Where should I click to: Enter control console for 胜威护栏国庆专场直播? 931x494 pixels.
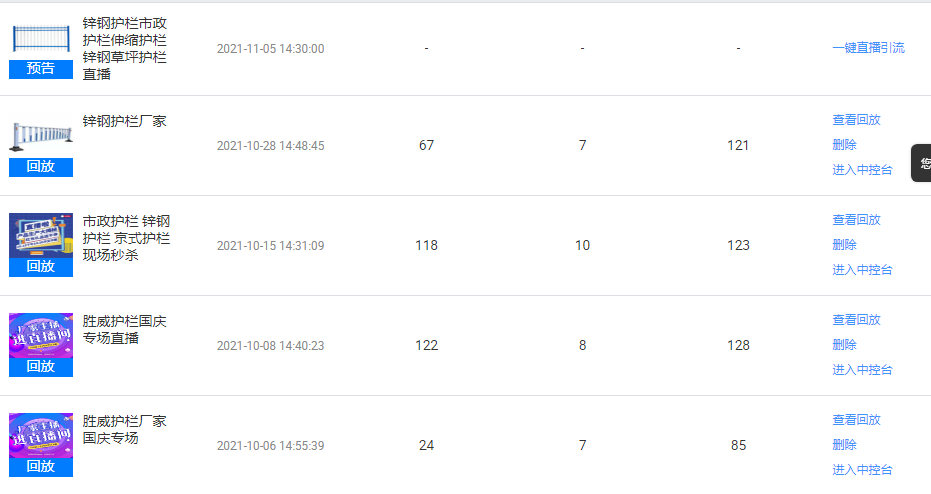point(862,370)
